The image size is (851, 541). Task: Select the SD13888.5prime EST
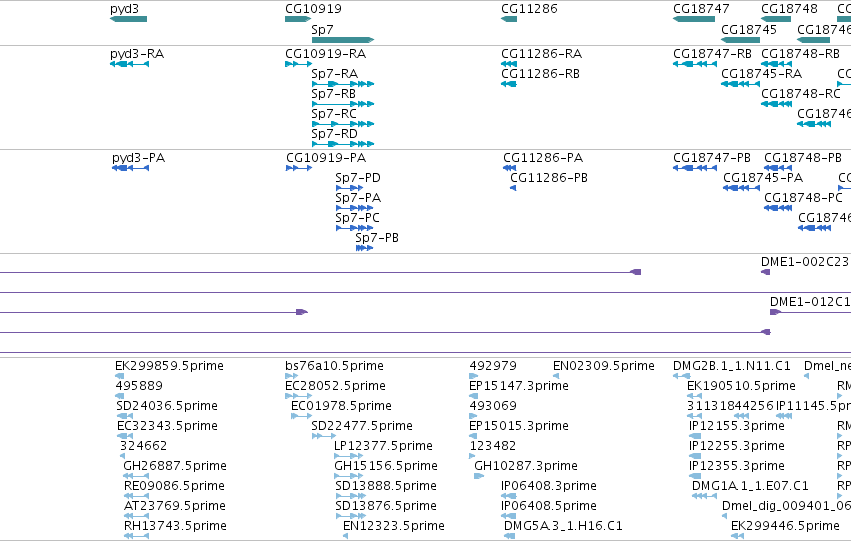[x=351, y=497]
